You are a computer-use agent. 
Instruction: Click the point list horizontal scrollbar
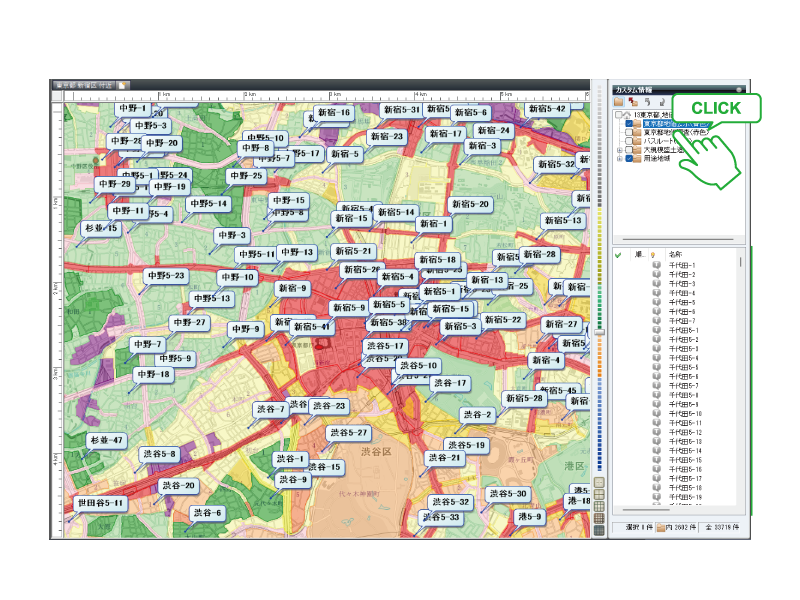click(x=646, y=510)
